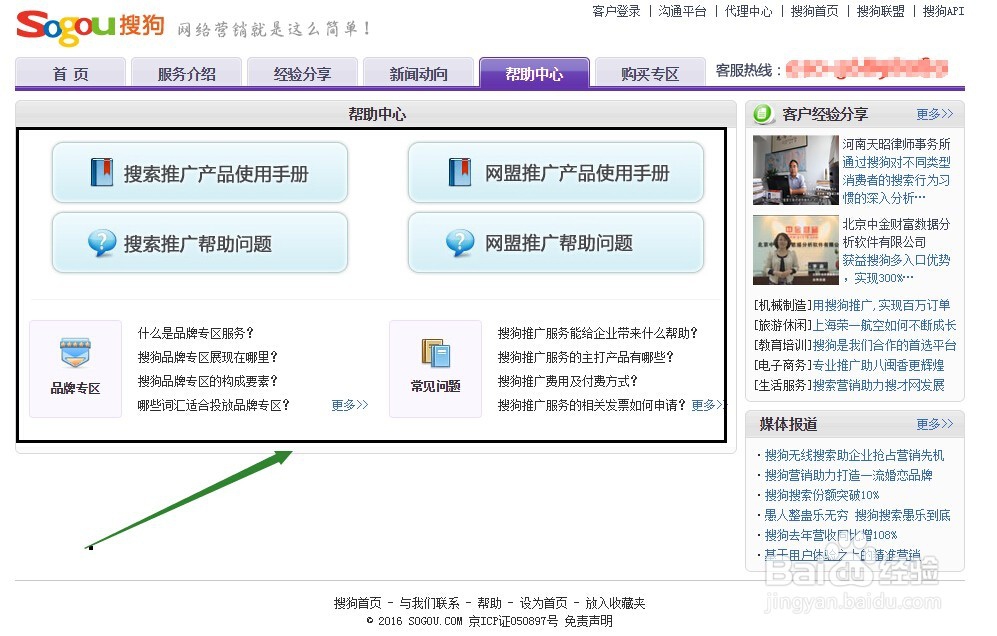The height and width of the screenshot is (636, 997).
Task: Click the 媒体报道 panel title
Action: tap(788, 424)
